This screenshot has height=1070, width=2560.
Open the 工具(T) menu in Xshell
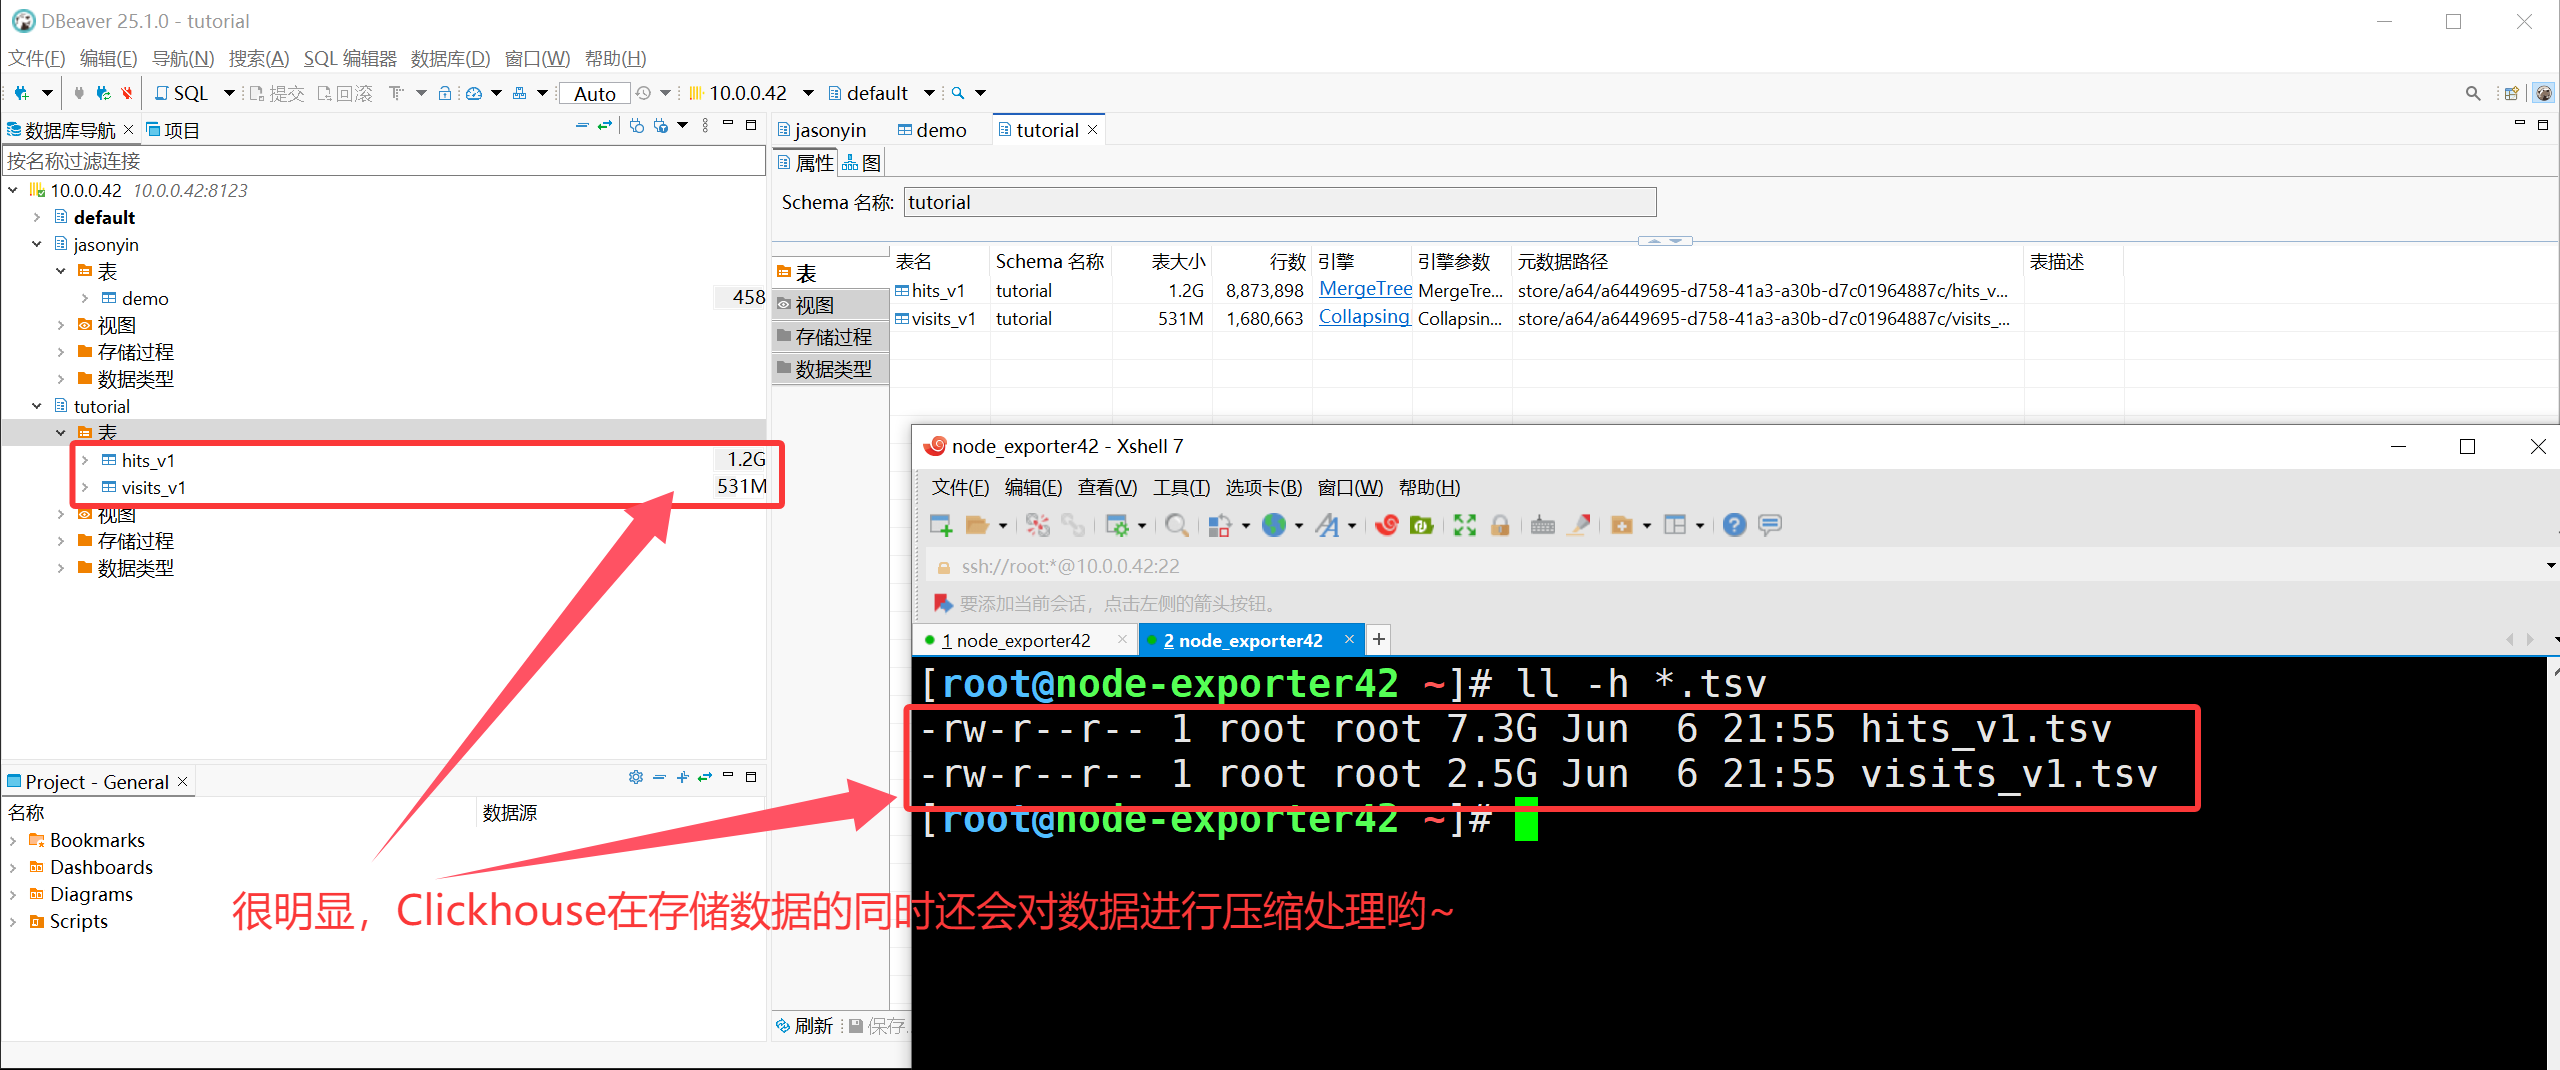pyautogui.click(x=1181, y=487)
